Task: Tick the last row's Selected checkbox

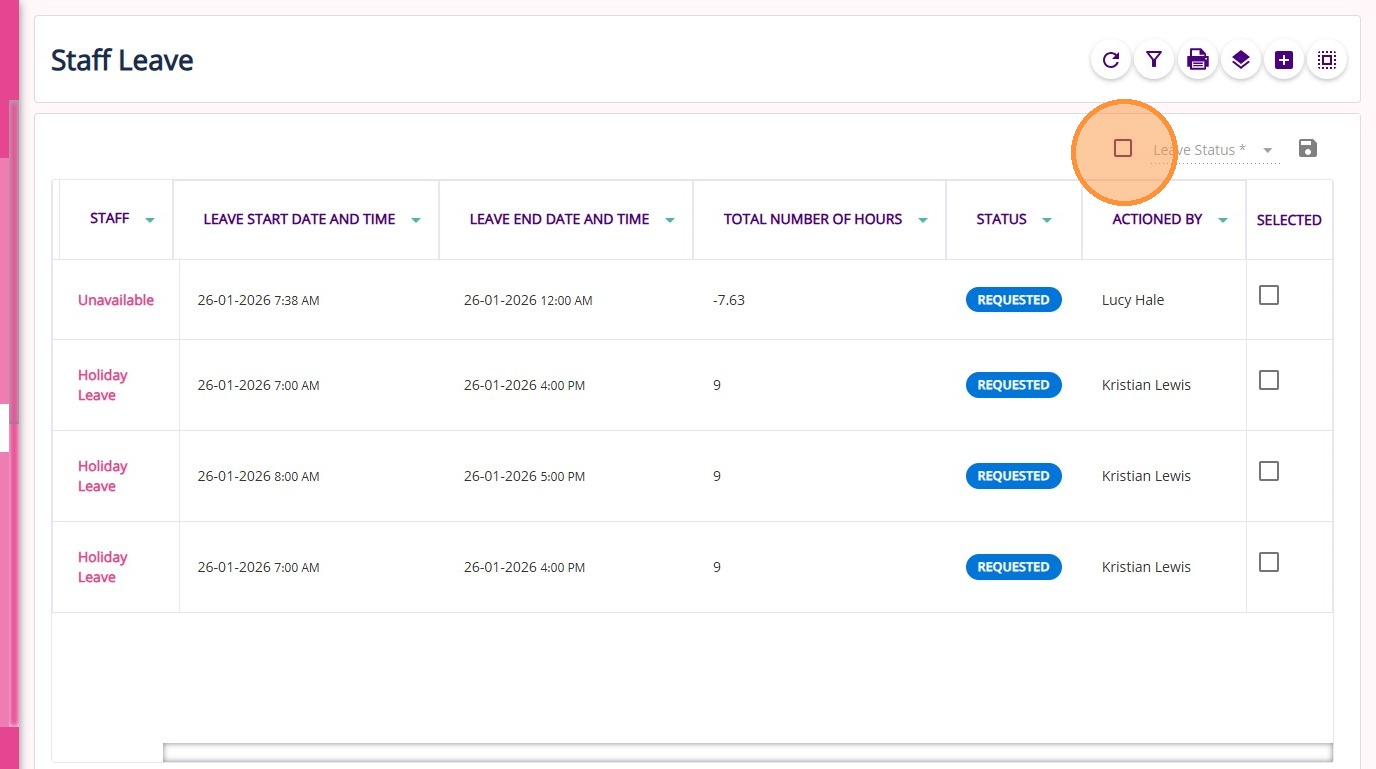Action: coord(1269,562)
